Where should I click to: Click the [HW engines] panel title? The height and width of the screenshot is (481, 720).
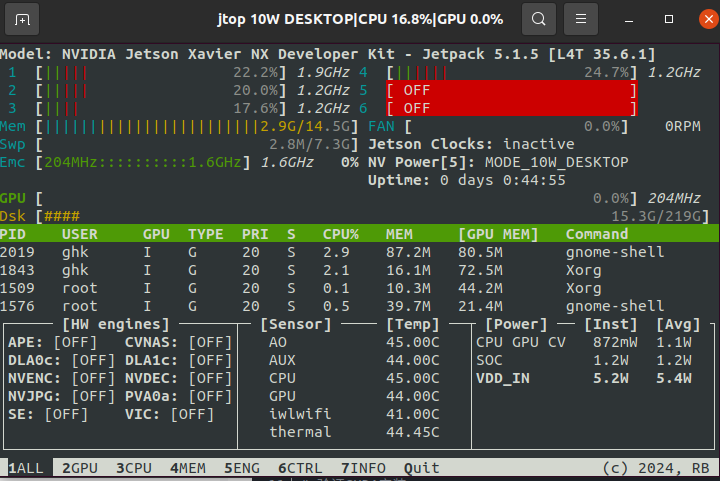point(116,324)
